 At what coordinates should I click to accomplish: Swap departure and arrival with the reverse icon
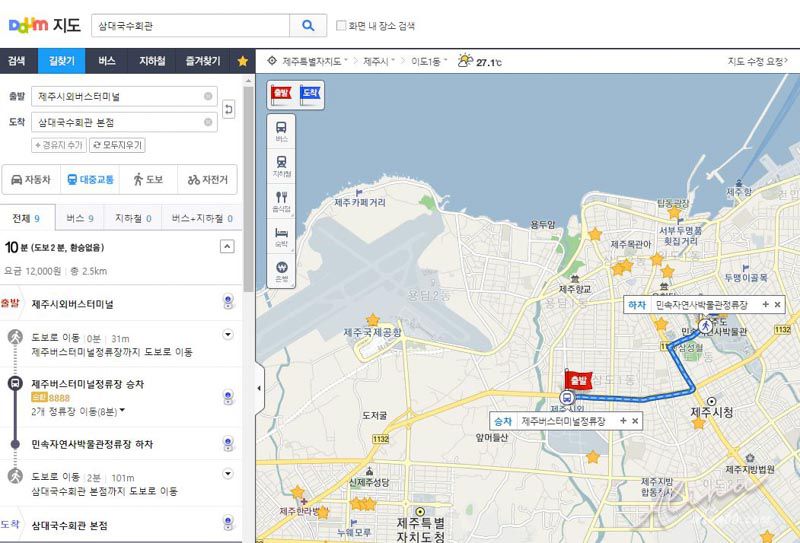pyautogui.click(x=229, y=109)
